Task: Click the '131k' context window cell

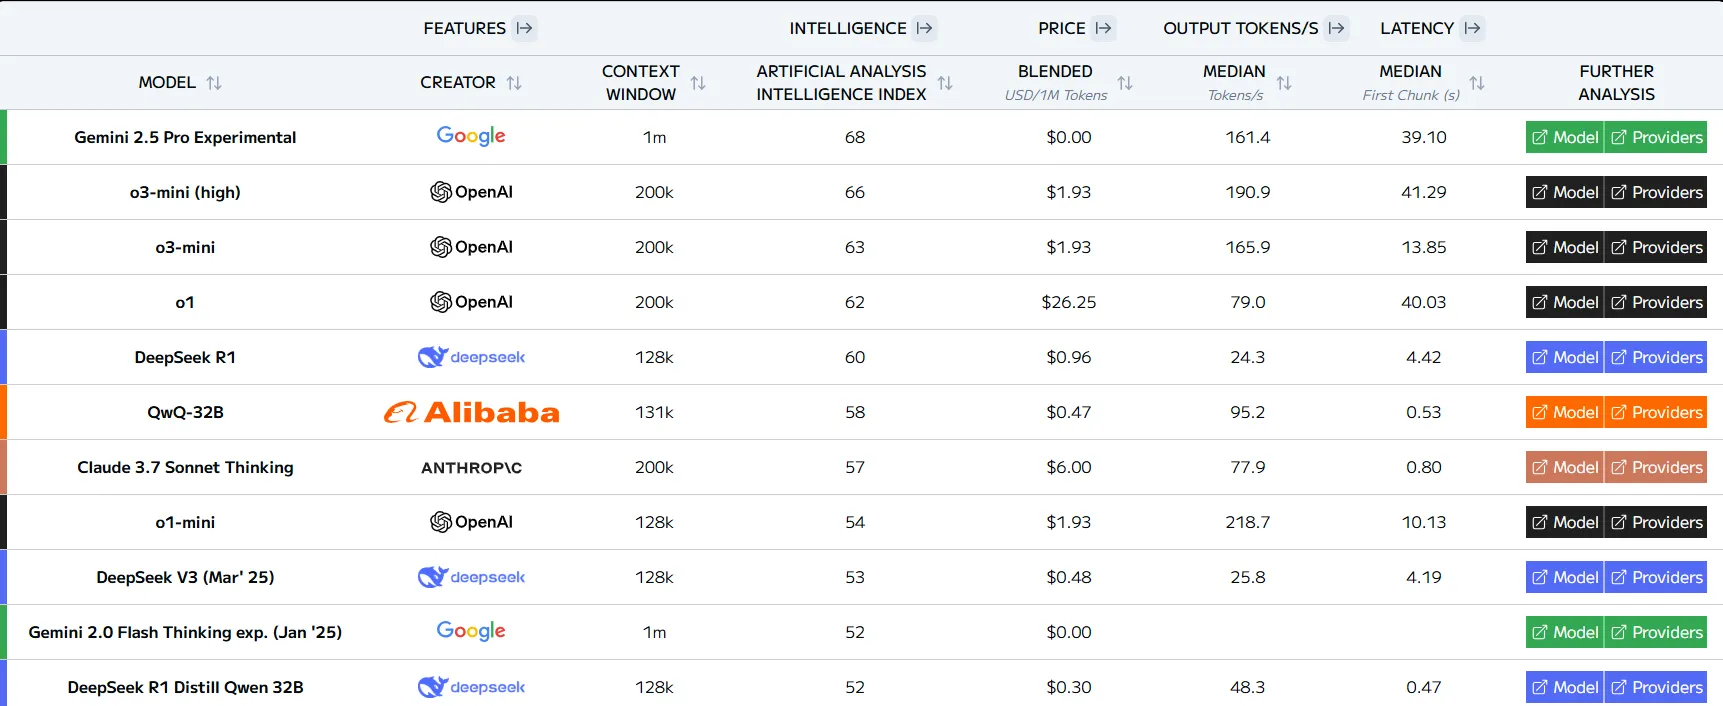Action: pyautogui.click(x=654, y=412)
